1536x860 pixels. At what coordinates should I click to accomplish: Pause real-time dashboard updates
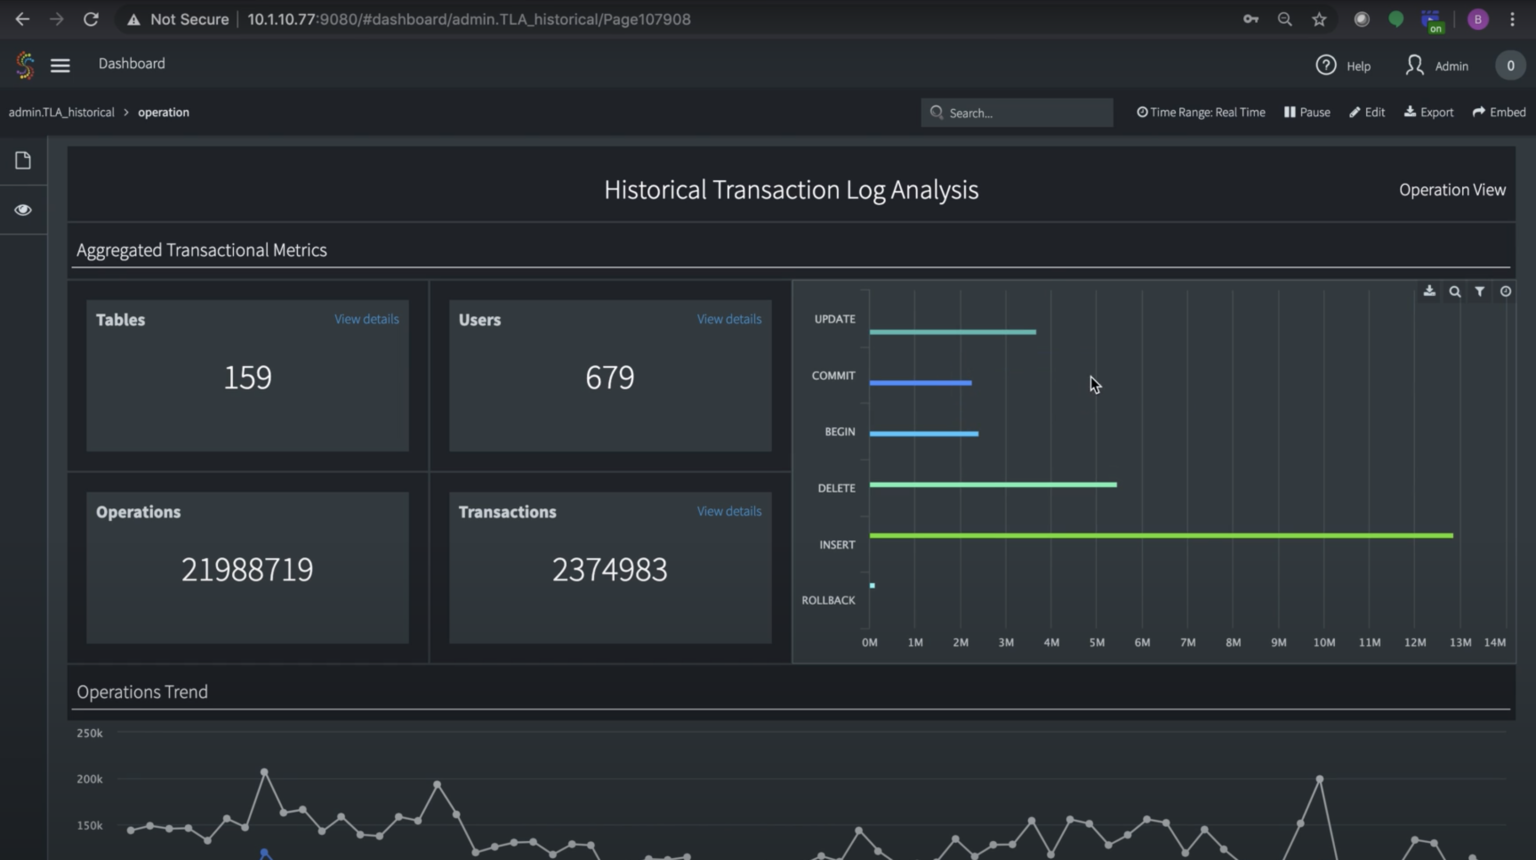[x=1307, y=112]
